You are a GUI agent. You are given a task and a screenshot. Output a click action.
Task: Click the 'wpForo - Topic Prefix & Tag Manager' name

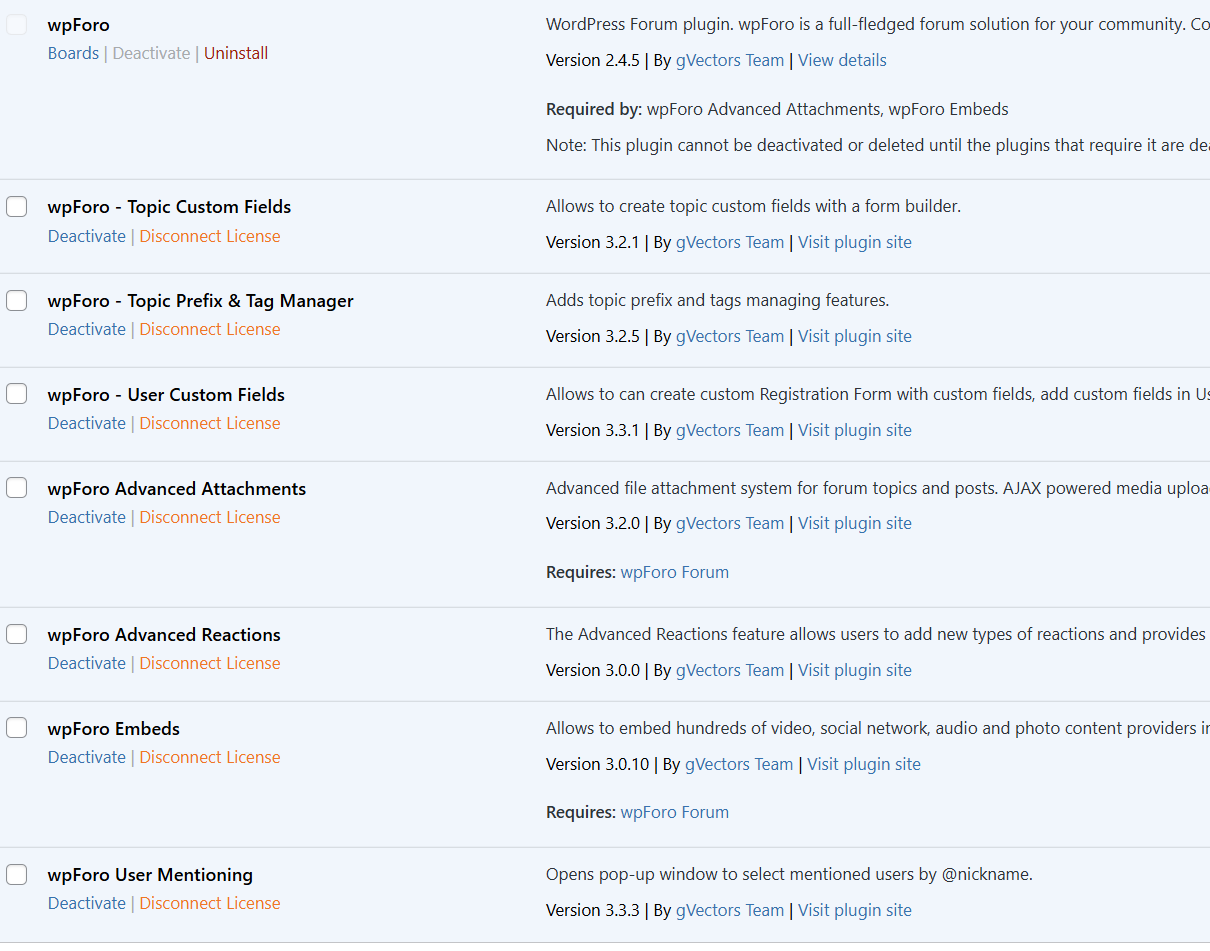coord(200,301)
